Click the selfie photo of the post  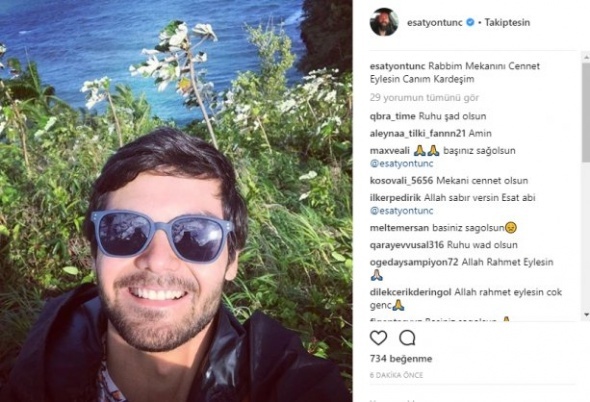point(176,201)
